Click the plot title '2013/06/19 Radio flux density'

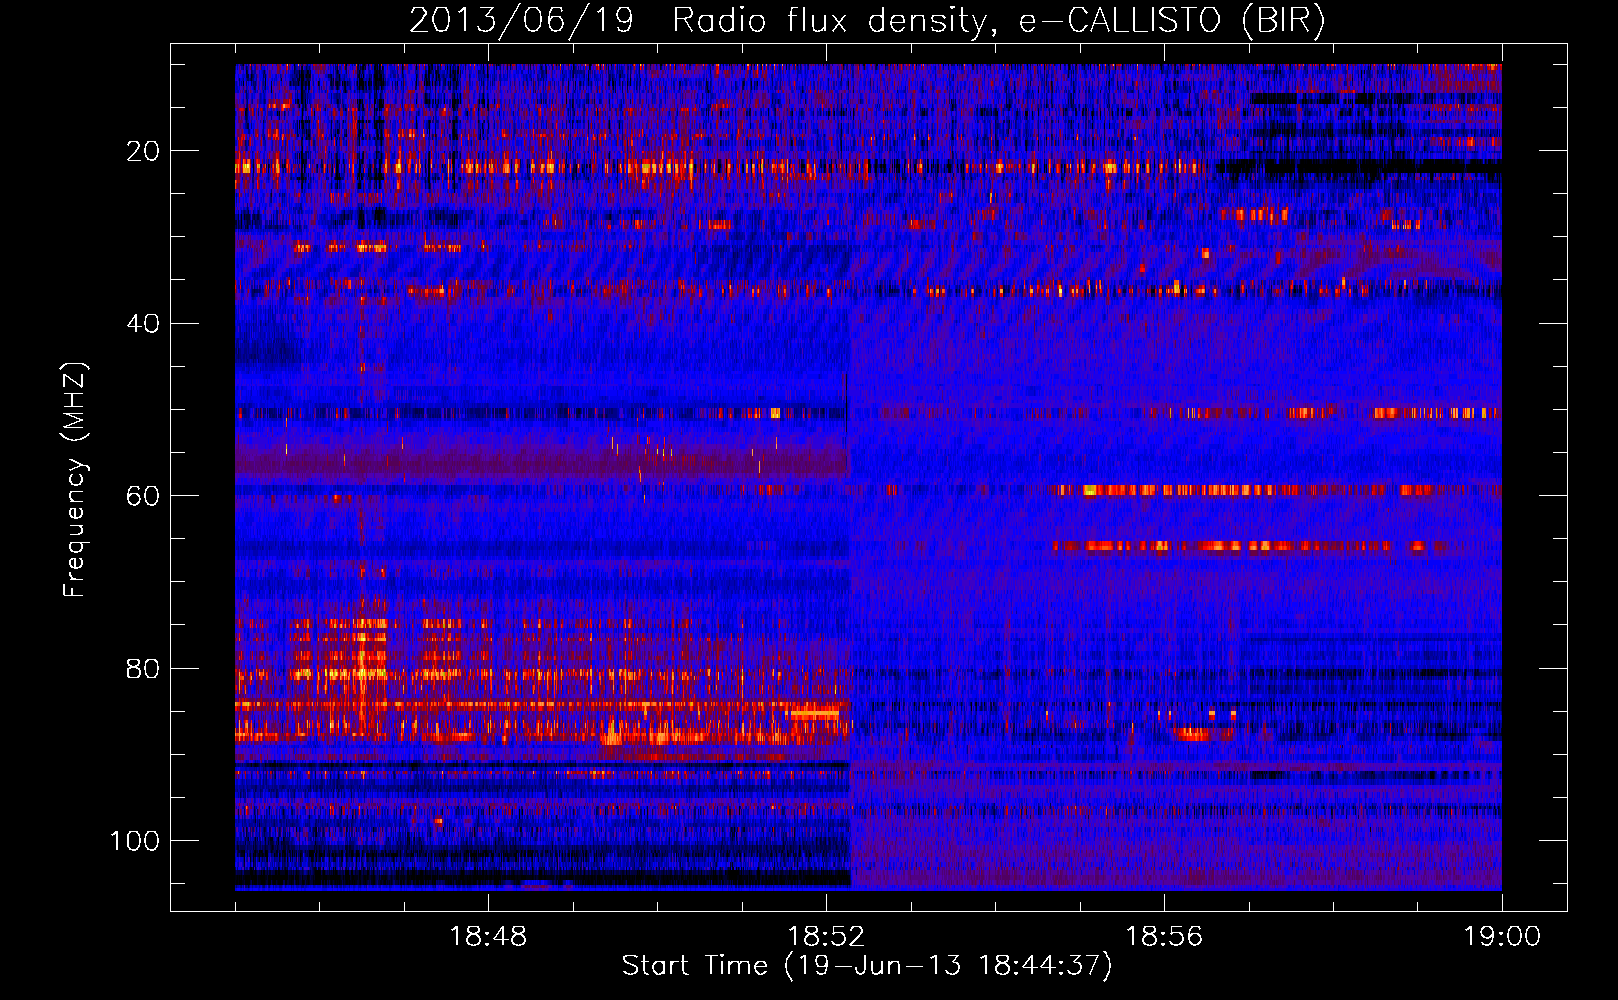[867, 21]
